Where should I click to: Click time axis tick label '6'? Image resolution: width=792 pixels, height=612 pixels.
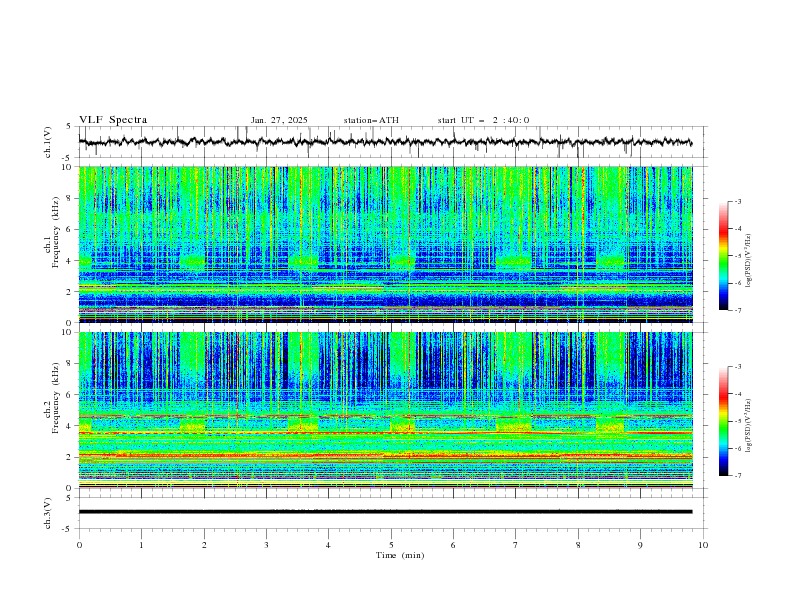coord(453,545)
